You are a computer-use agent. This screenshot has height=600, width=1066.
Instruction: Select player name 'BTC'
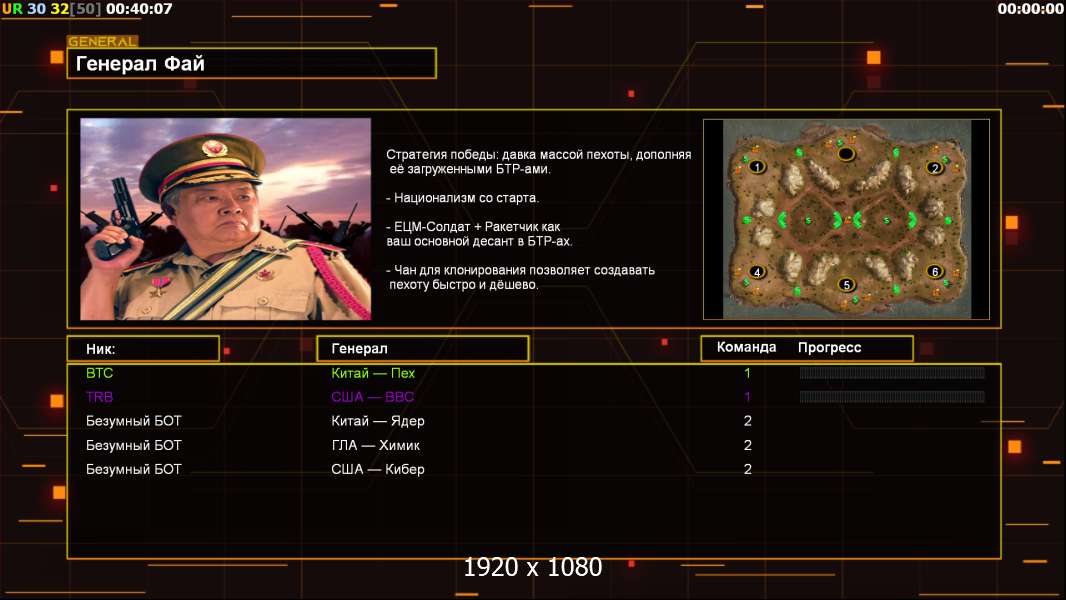click(x=99, y=373)
